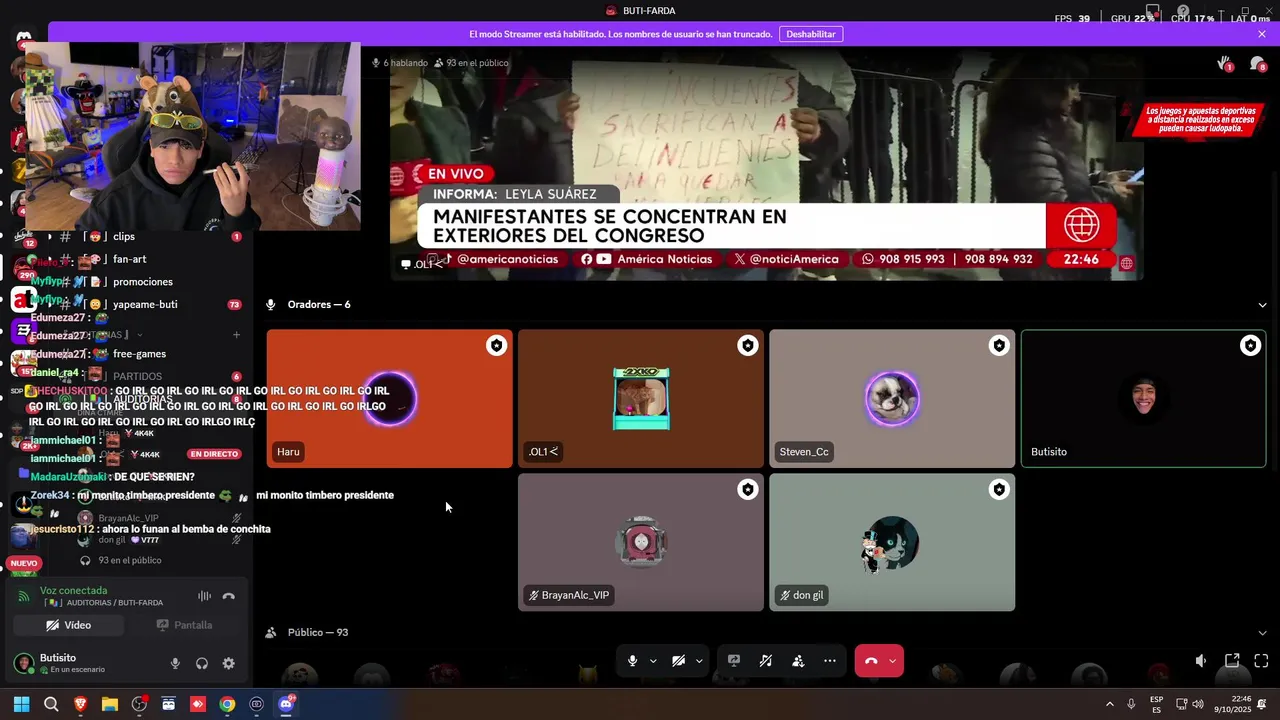
Task: Click the 93 en el público header indicator
Action: coord(471,63)
